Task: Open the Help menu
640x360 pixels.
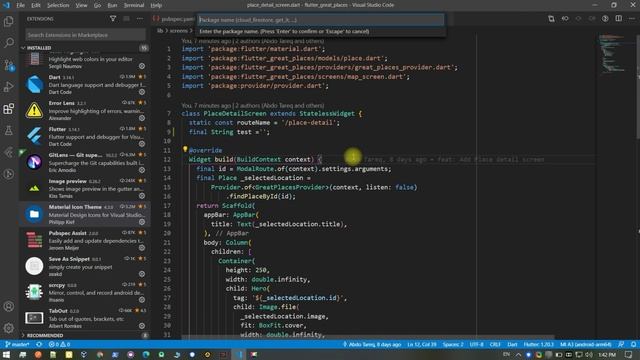Action: pyautogui.click(x=156, y=5)
